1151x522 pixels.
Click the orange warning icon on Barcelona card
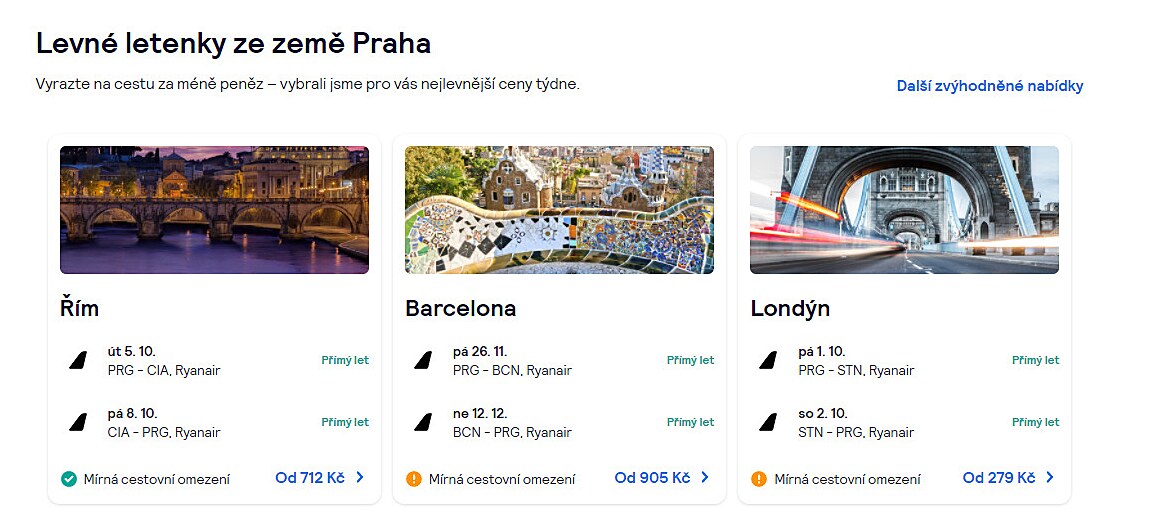414,479
